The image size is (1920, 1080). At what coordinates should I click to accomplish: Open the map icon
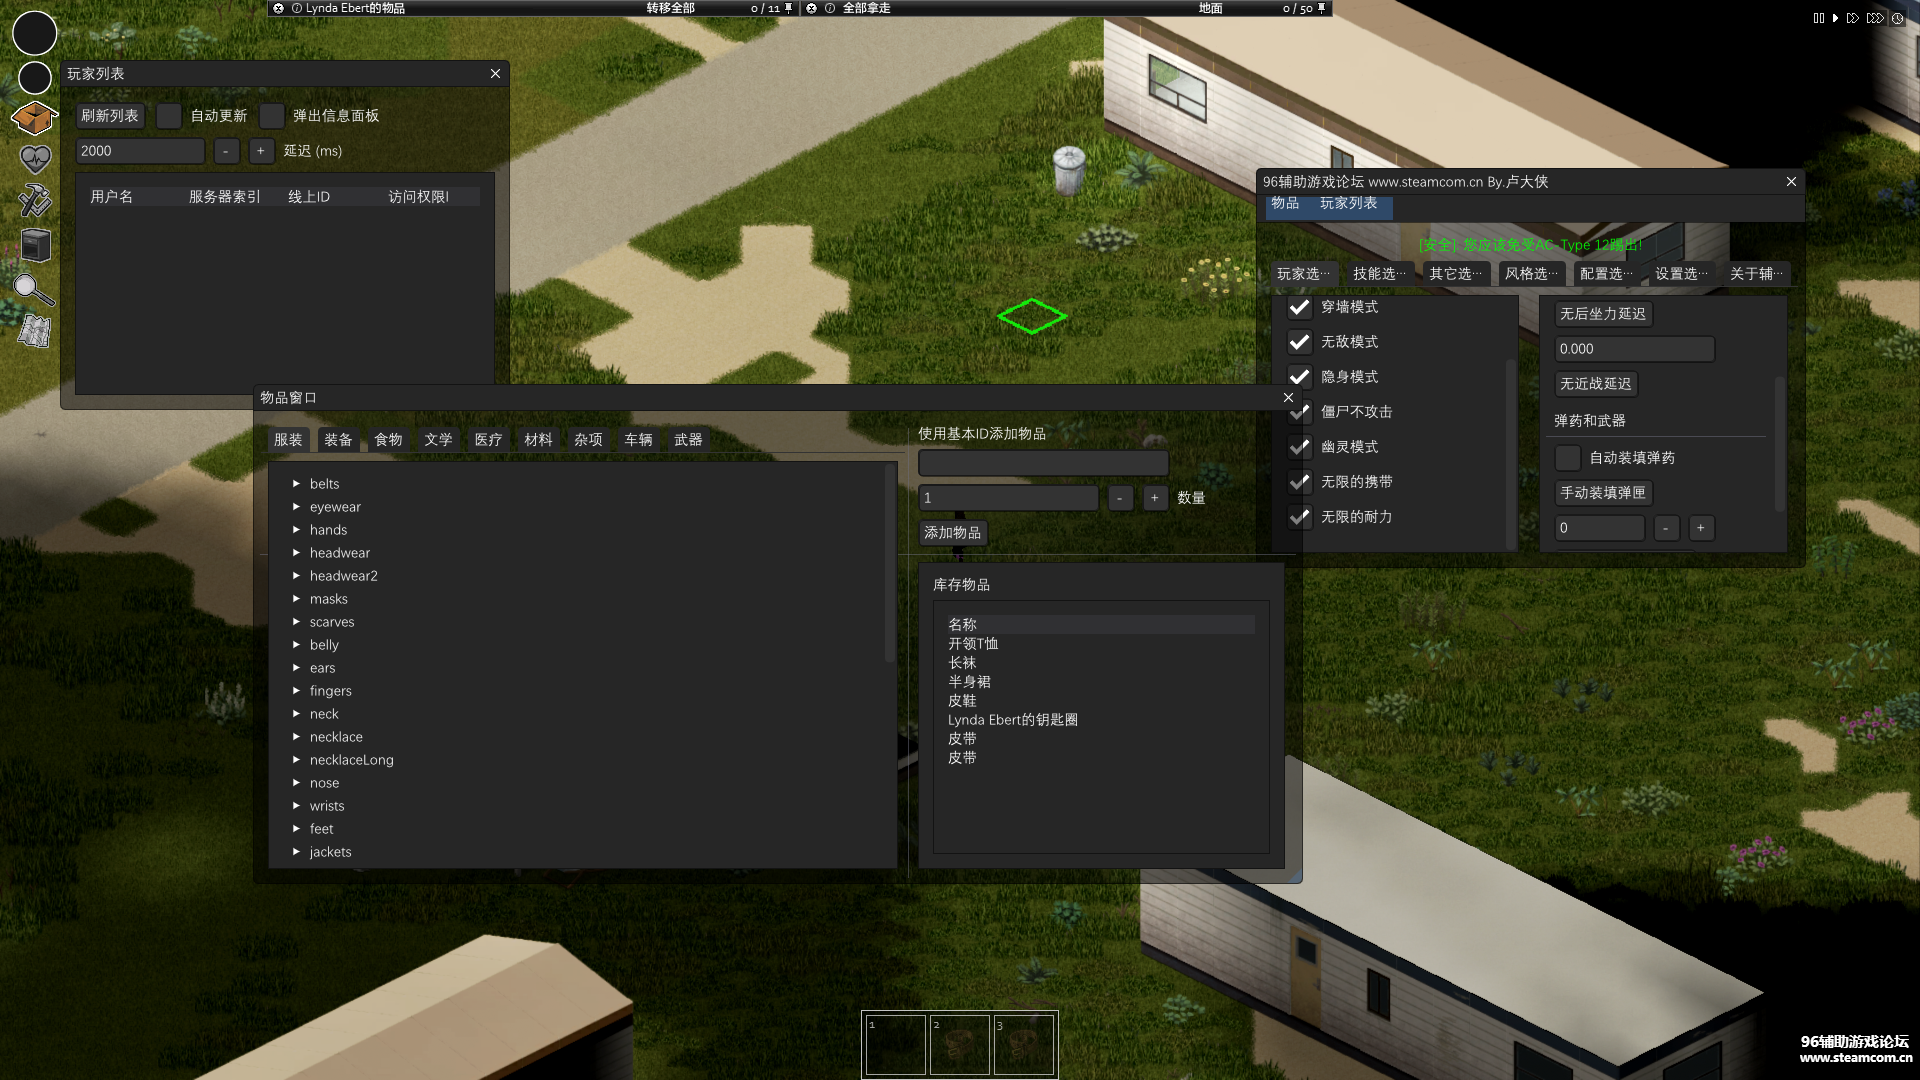(x=35, y=331)
